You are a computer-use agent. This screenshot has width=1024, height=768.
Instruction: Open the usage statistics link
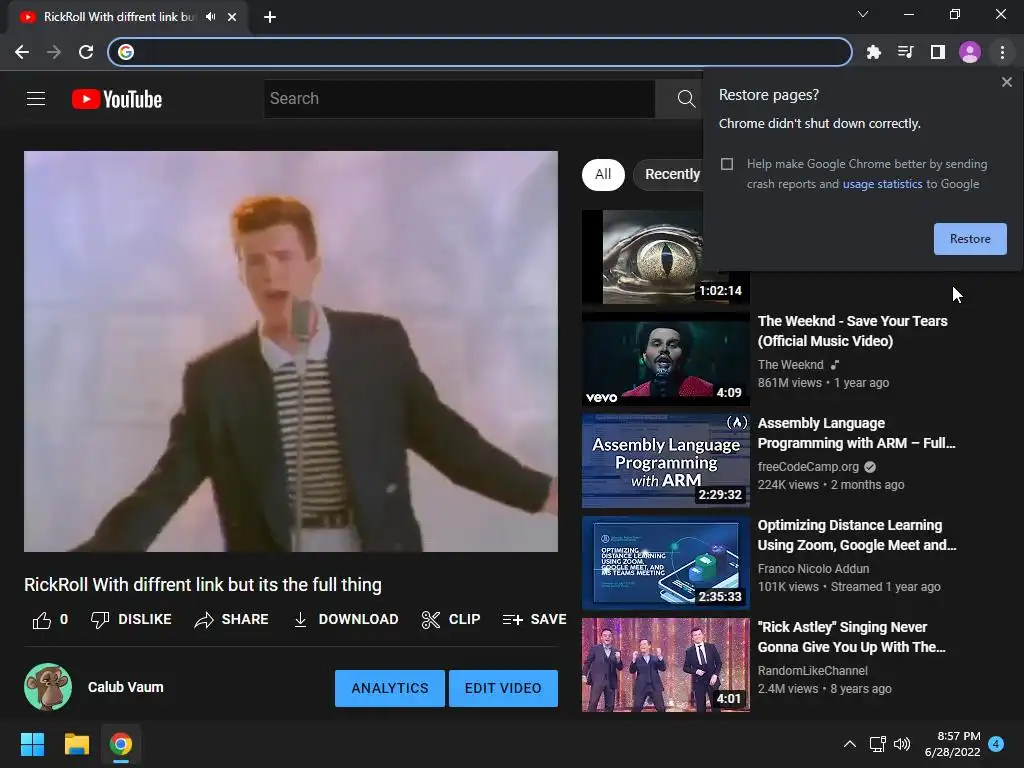coord(882,184)
